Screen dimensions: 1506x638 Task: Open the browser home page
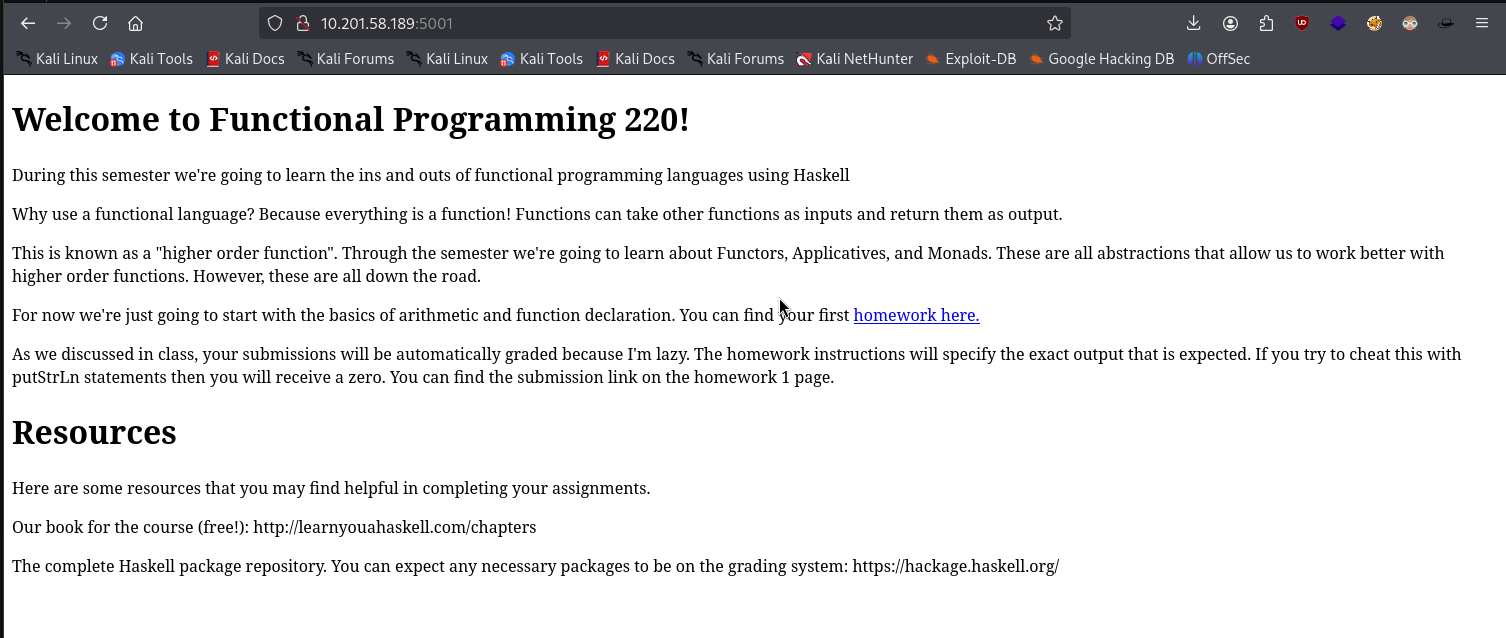point(136,23)
